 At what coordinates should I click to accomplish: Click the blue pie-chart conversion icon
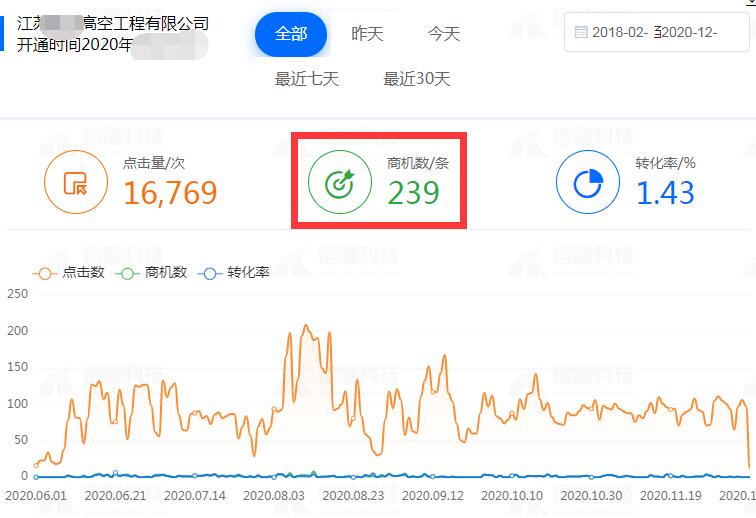coord(587,182)
